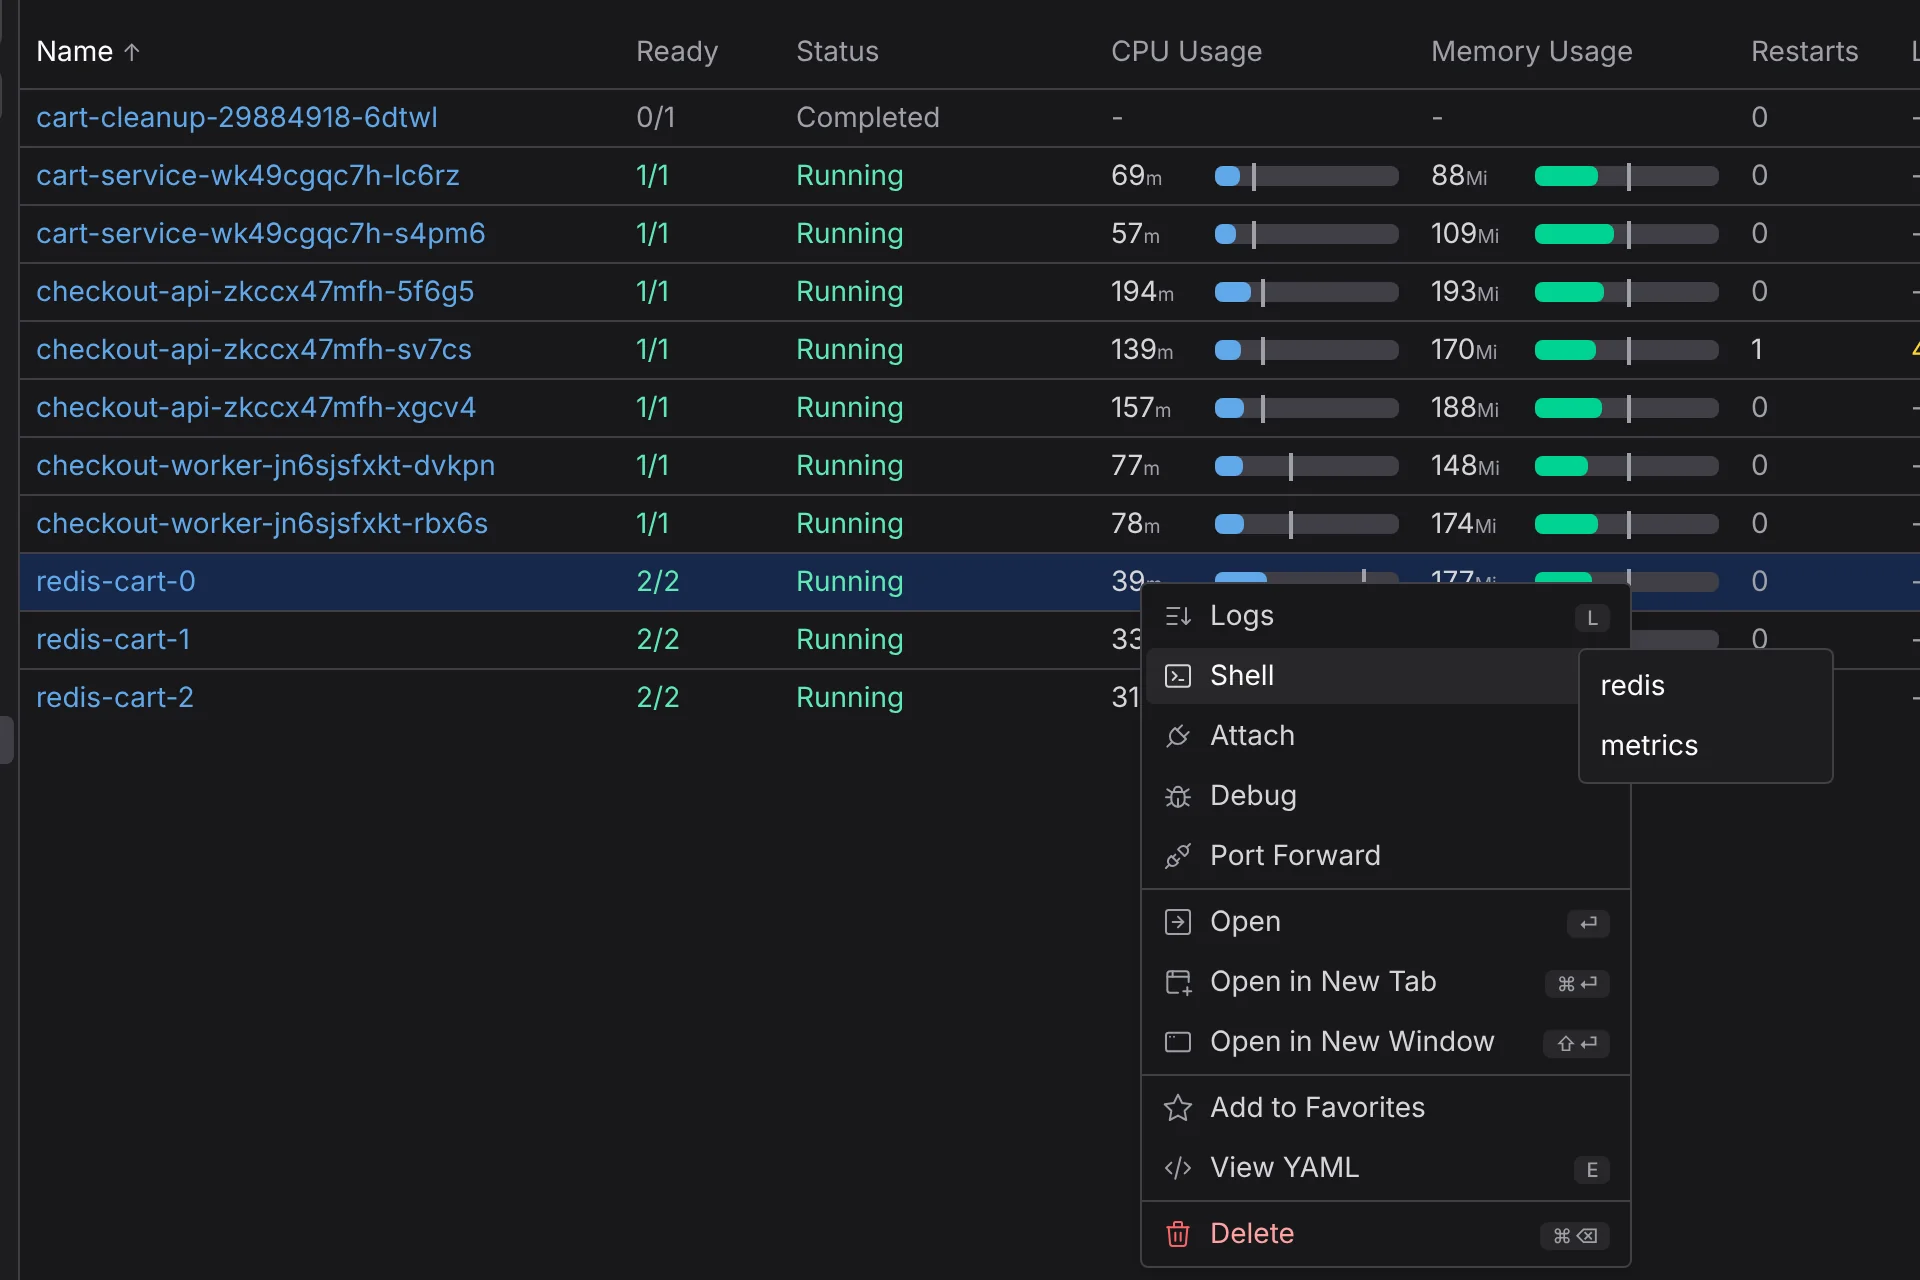The image size is (1920, 1280).
Task: Sort by the Ready column header
Action: 677,52
